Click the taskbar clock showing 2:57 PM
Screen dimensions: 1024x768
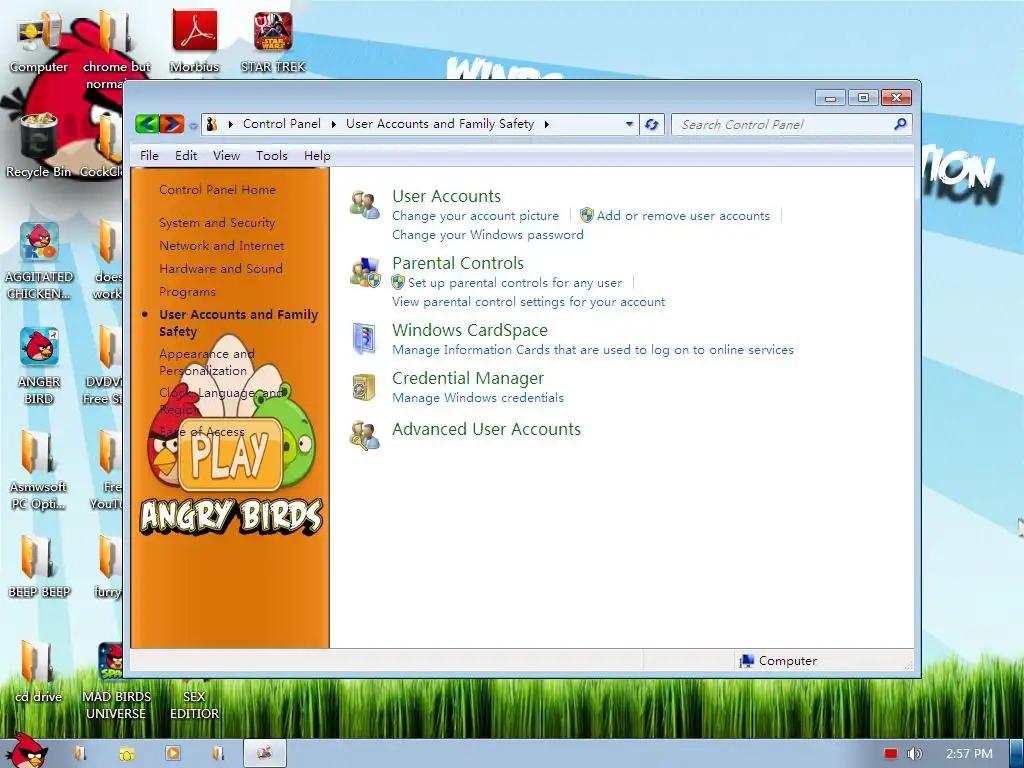click(x=969, y=754)
